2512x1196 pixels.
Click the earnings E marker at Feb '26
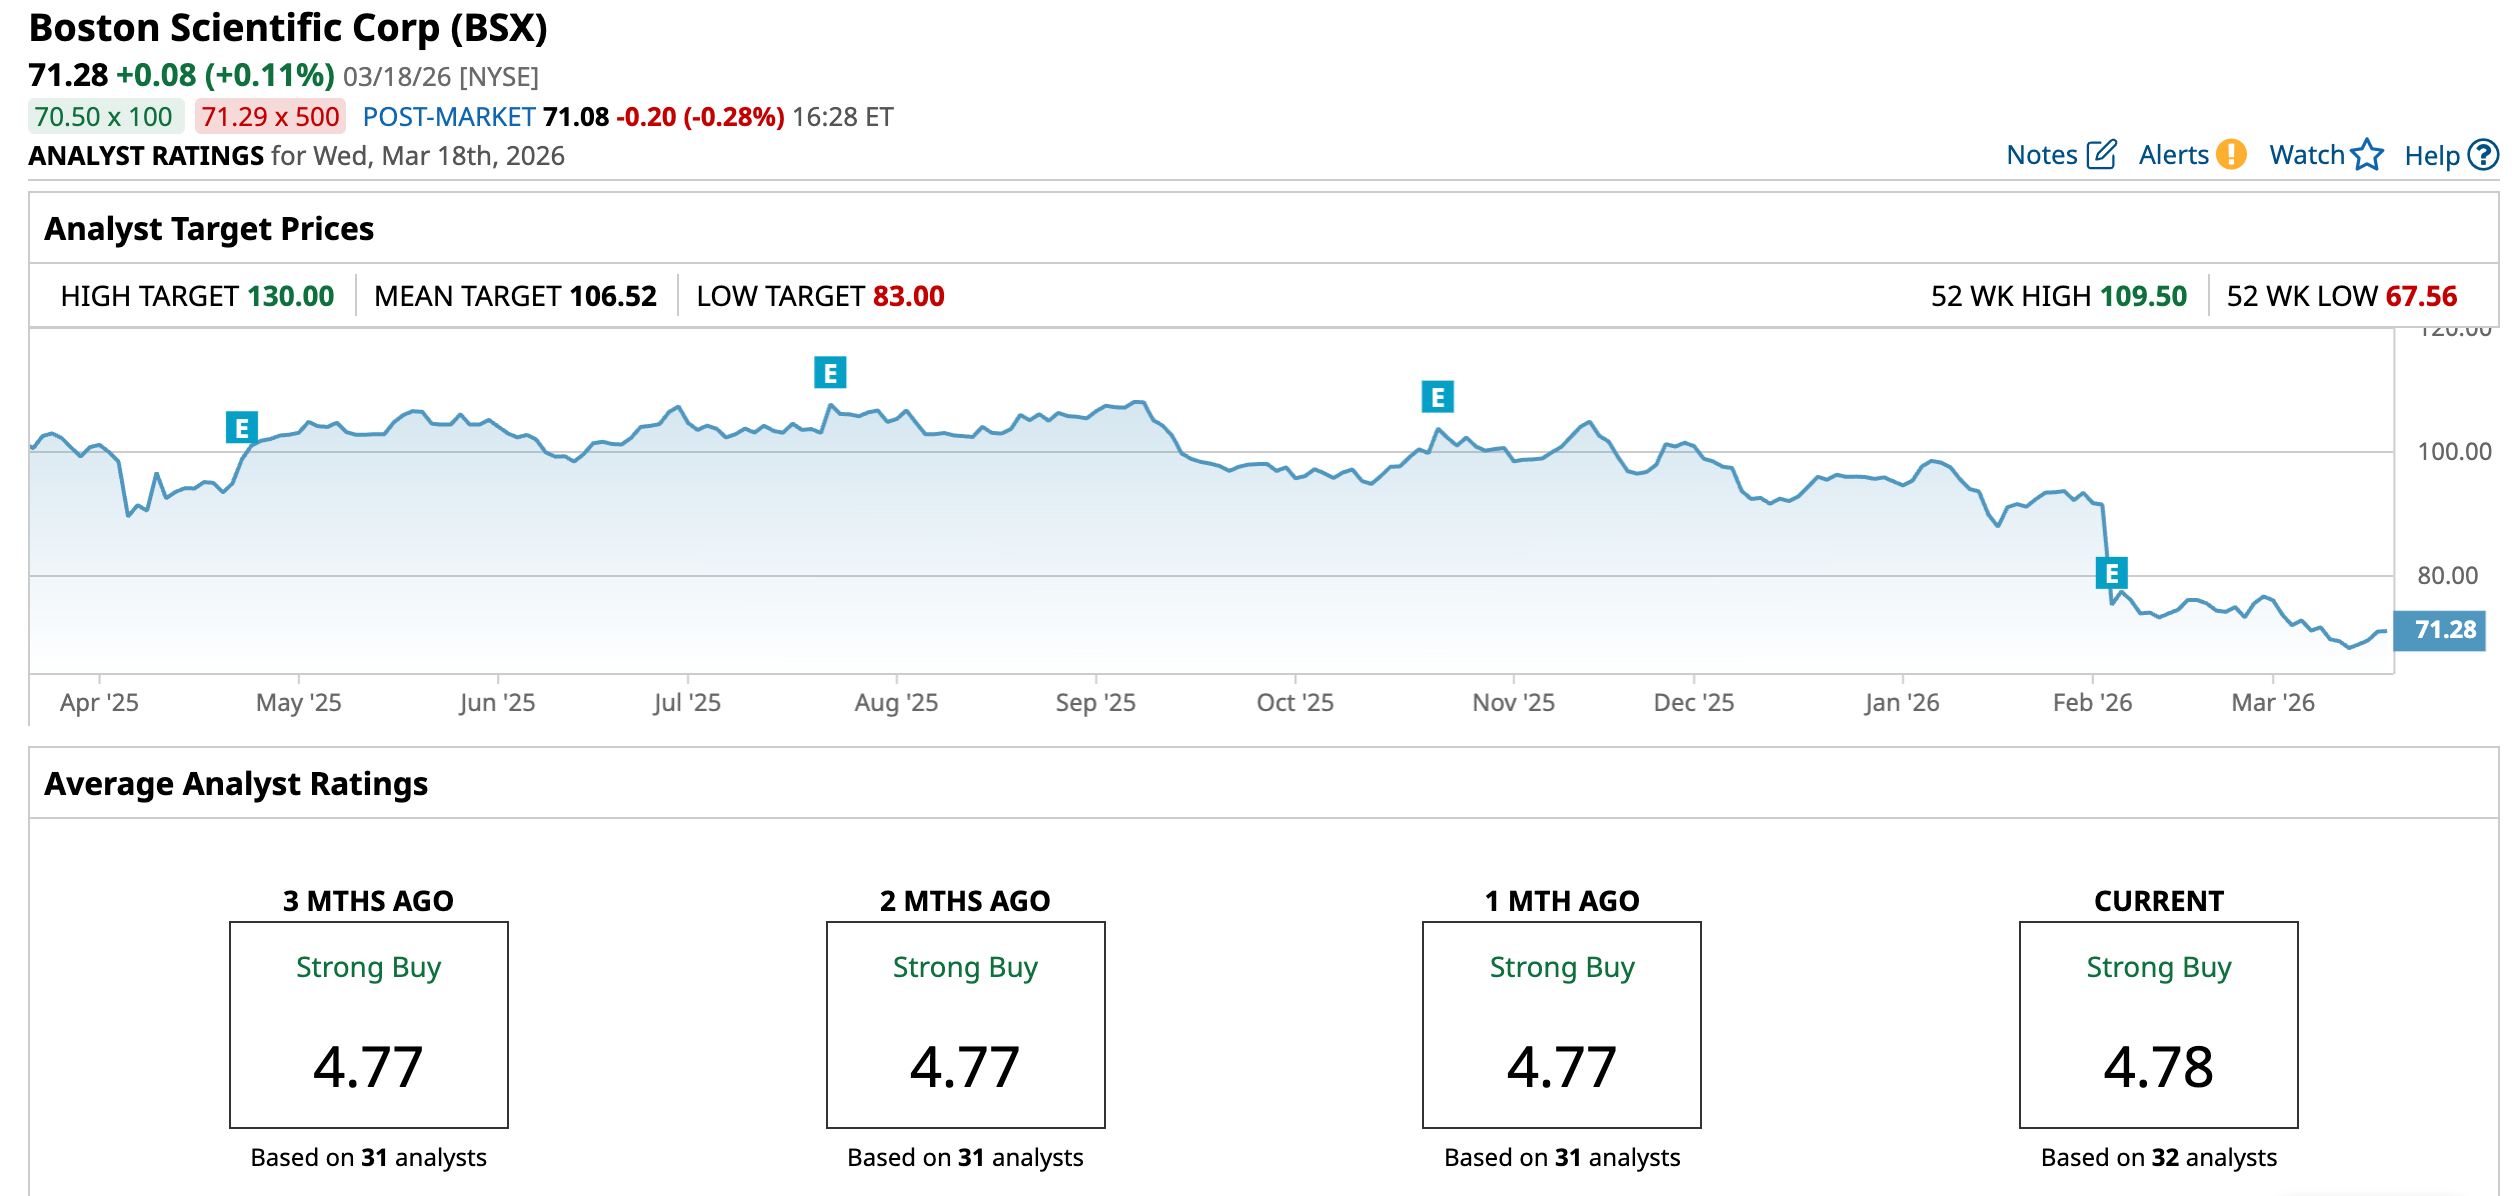pos(2111,573)
